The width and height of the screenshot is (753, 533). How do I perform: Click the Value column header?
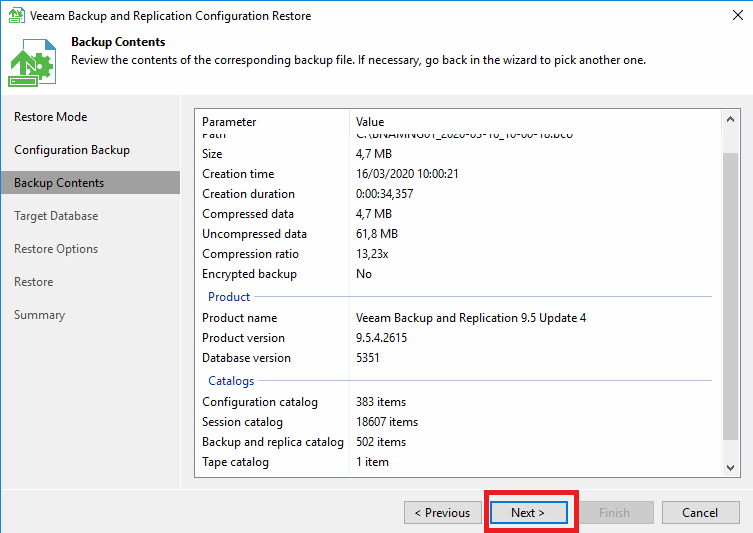(x=370, y=122)
